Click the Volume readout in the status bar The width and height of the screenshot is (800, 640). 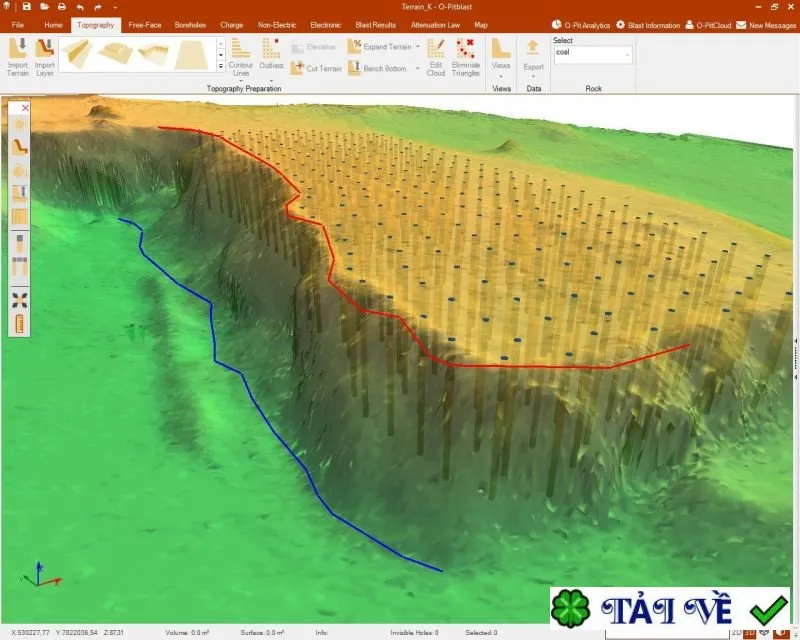click(187, 633)
